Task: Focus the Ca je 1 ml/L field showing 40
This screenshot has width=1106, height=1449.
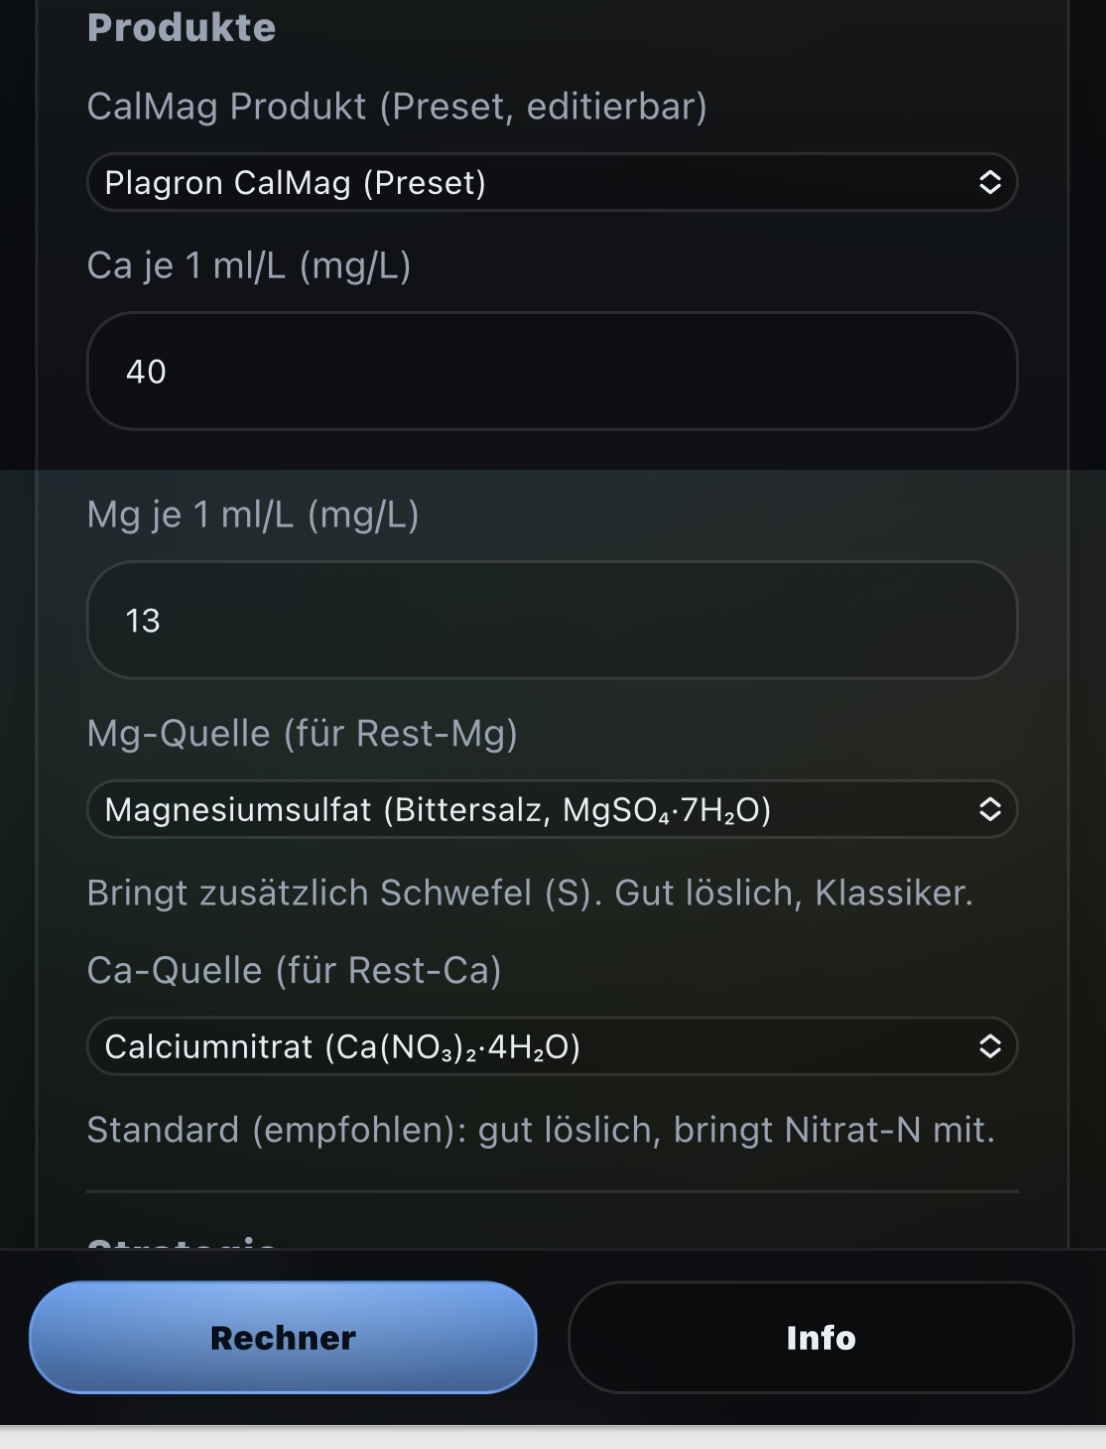Action: (552, 371)
